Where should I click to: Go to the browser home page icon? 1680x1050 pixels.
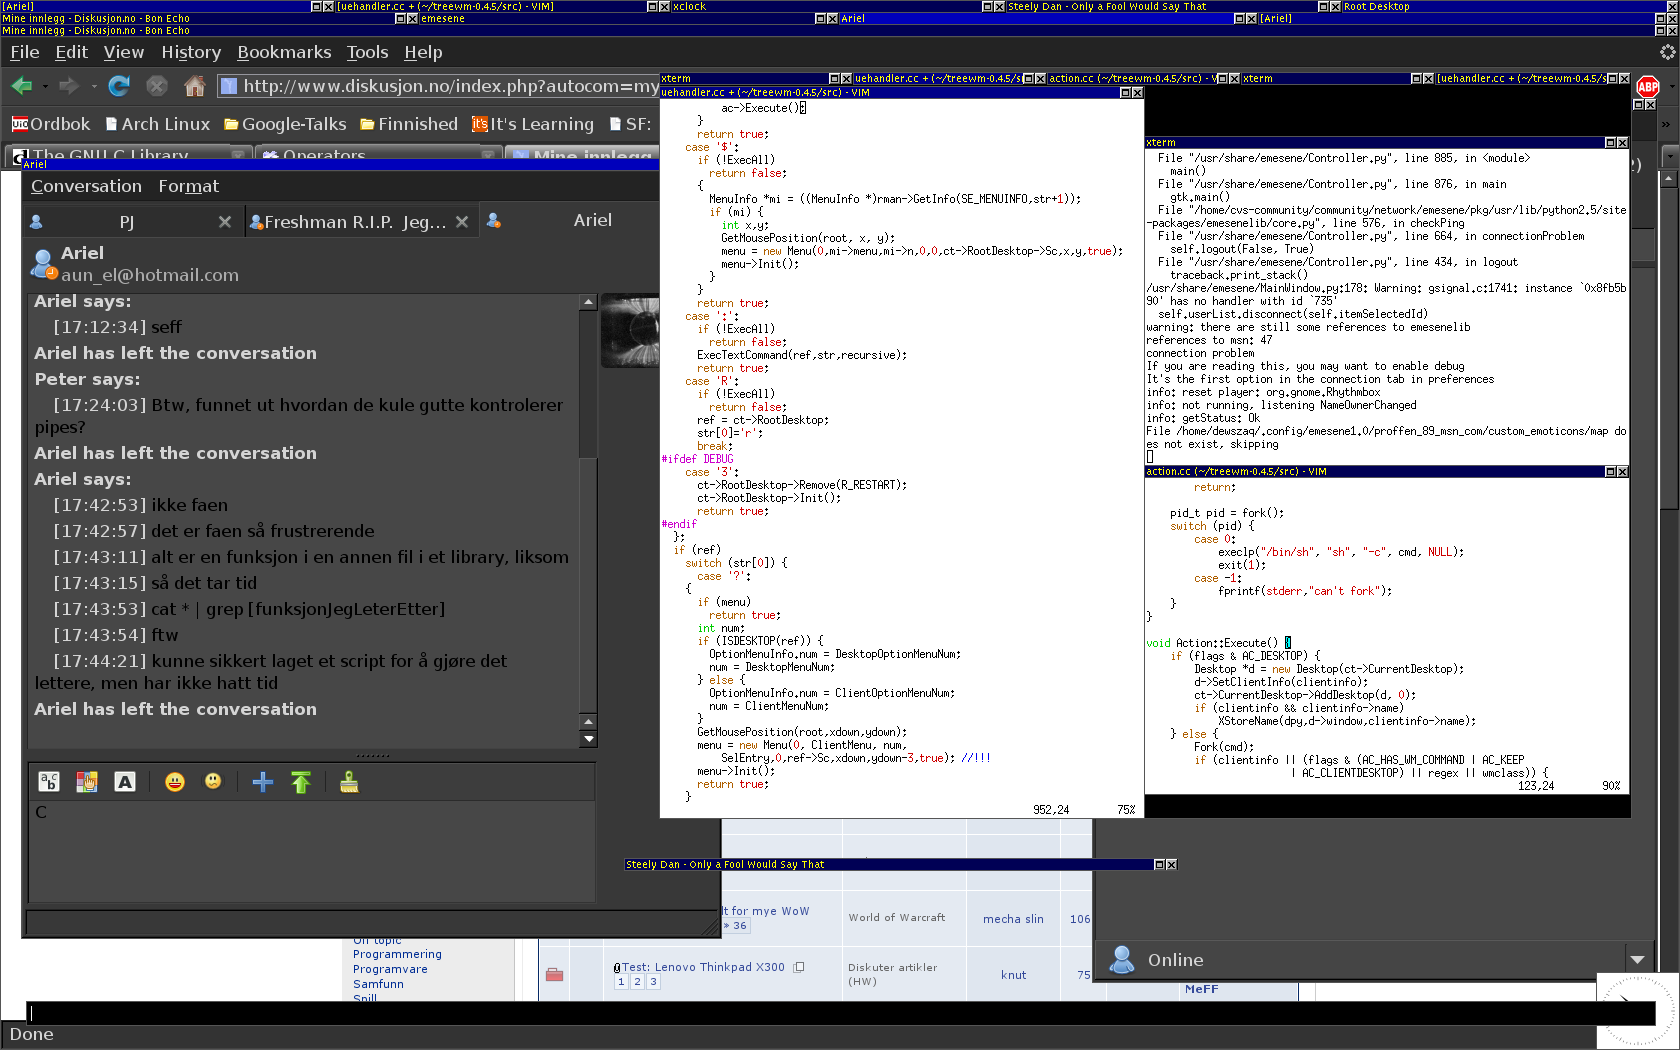[195, 86]
